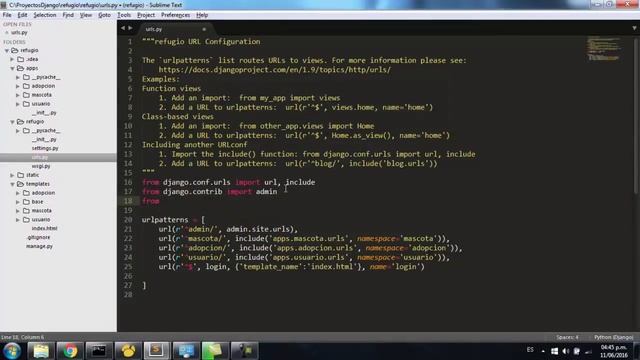Click the editor vertical scrollbar
Screen dimensions: 640x360
[636, 116]
